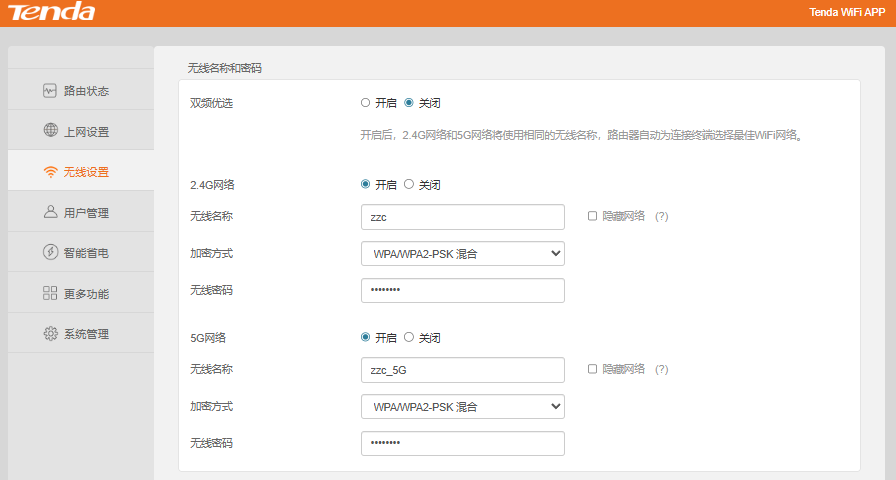Click the router status monitor icon
Screen dimensions: 896x480
50,90
